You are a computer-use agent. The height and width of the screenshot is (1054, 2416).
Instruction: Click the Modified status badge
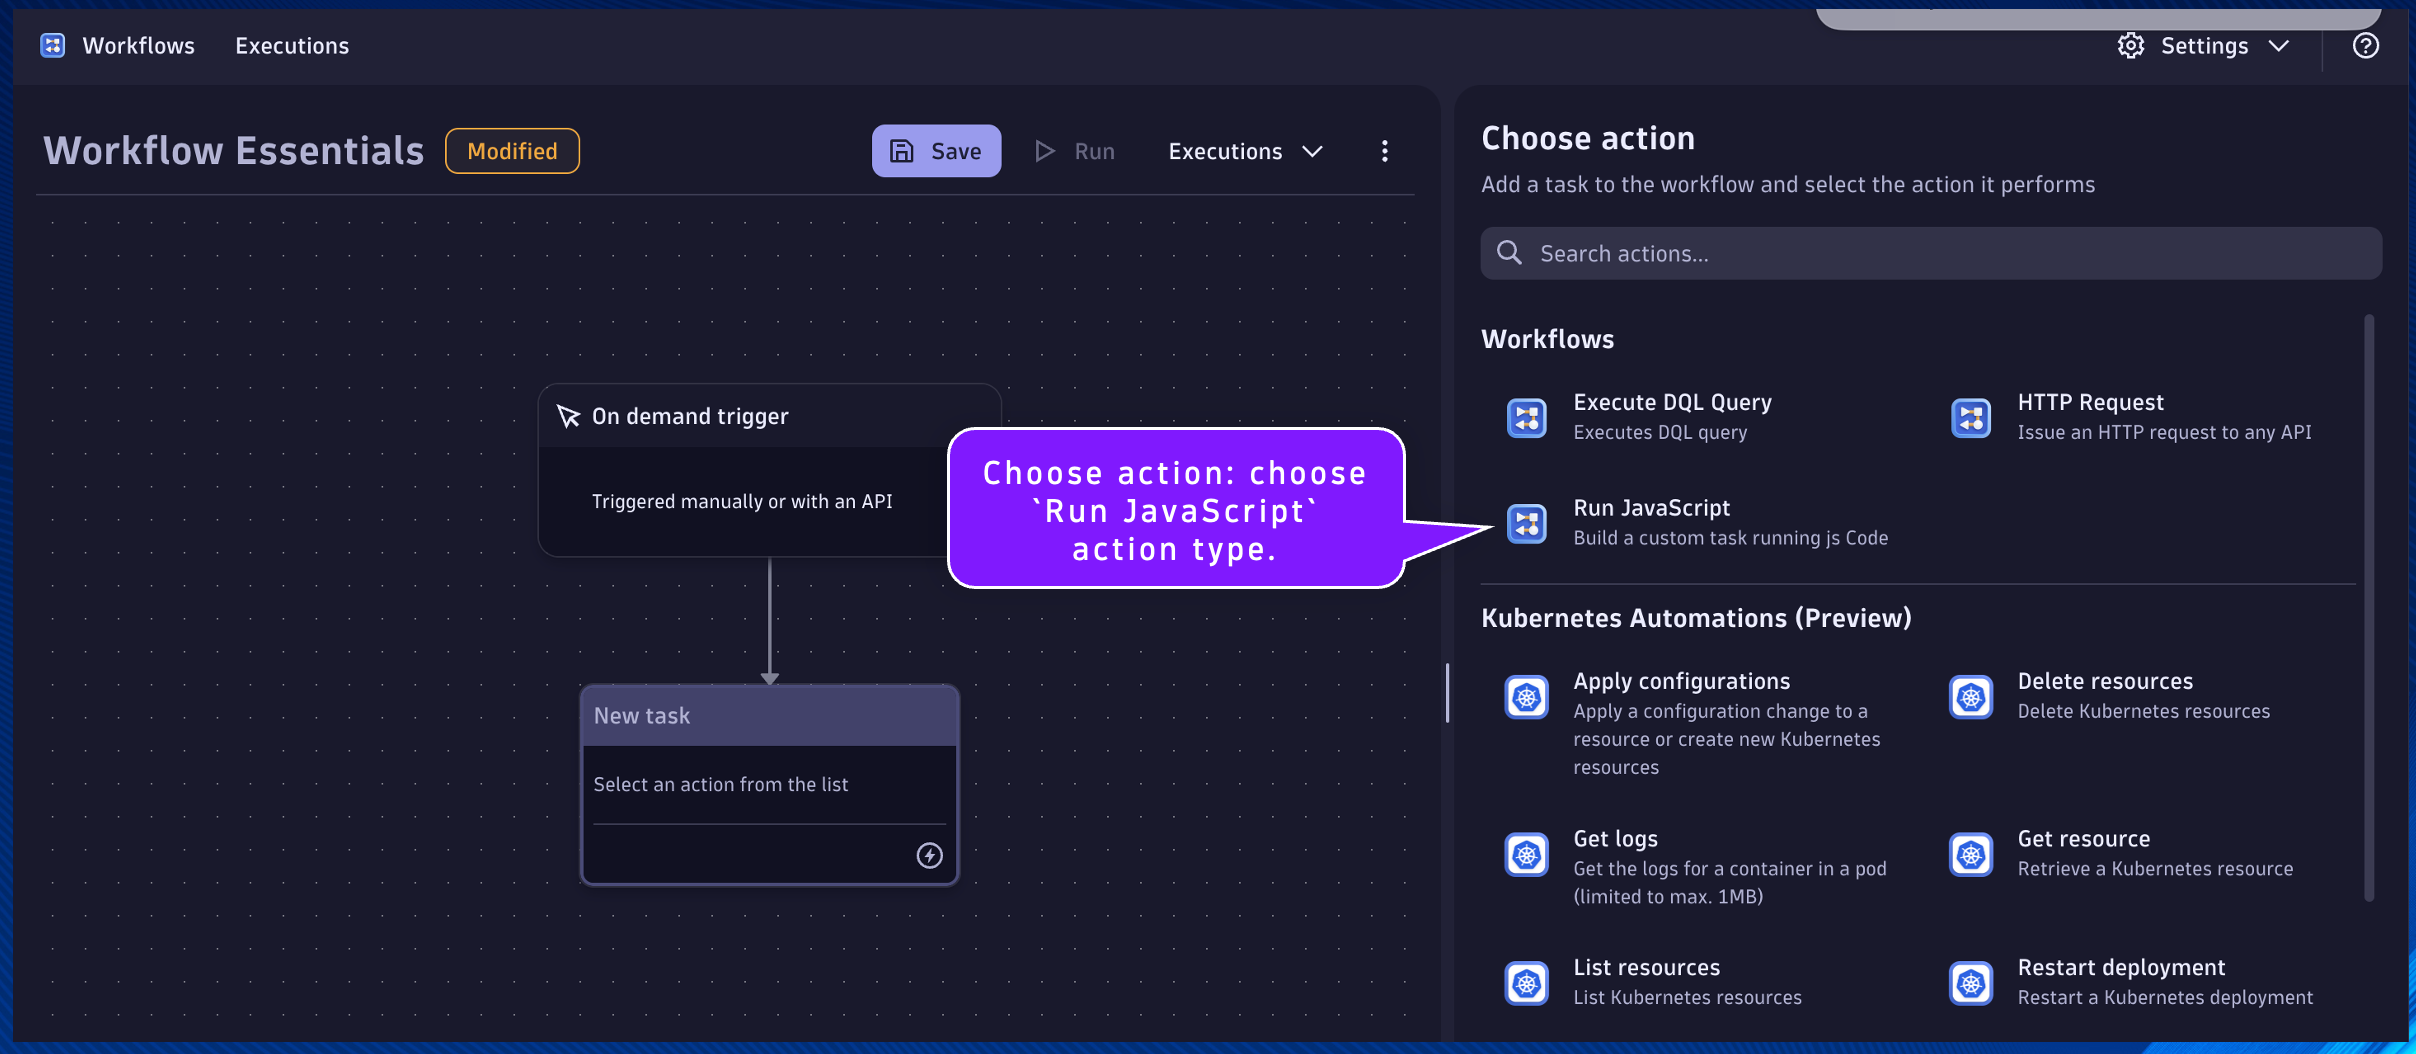512,151
